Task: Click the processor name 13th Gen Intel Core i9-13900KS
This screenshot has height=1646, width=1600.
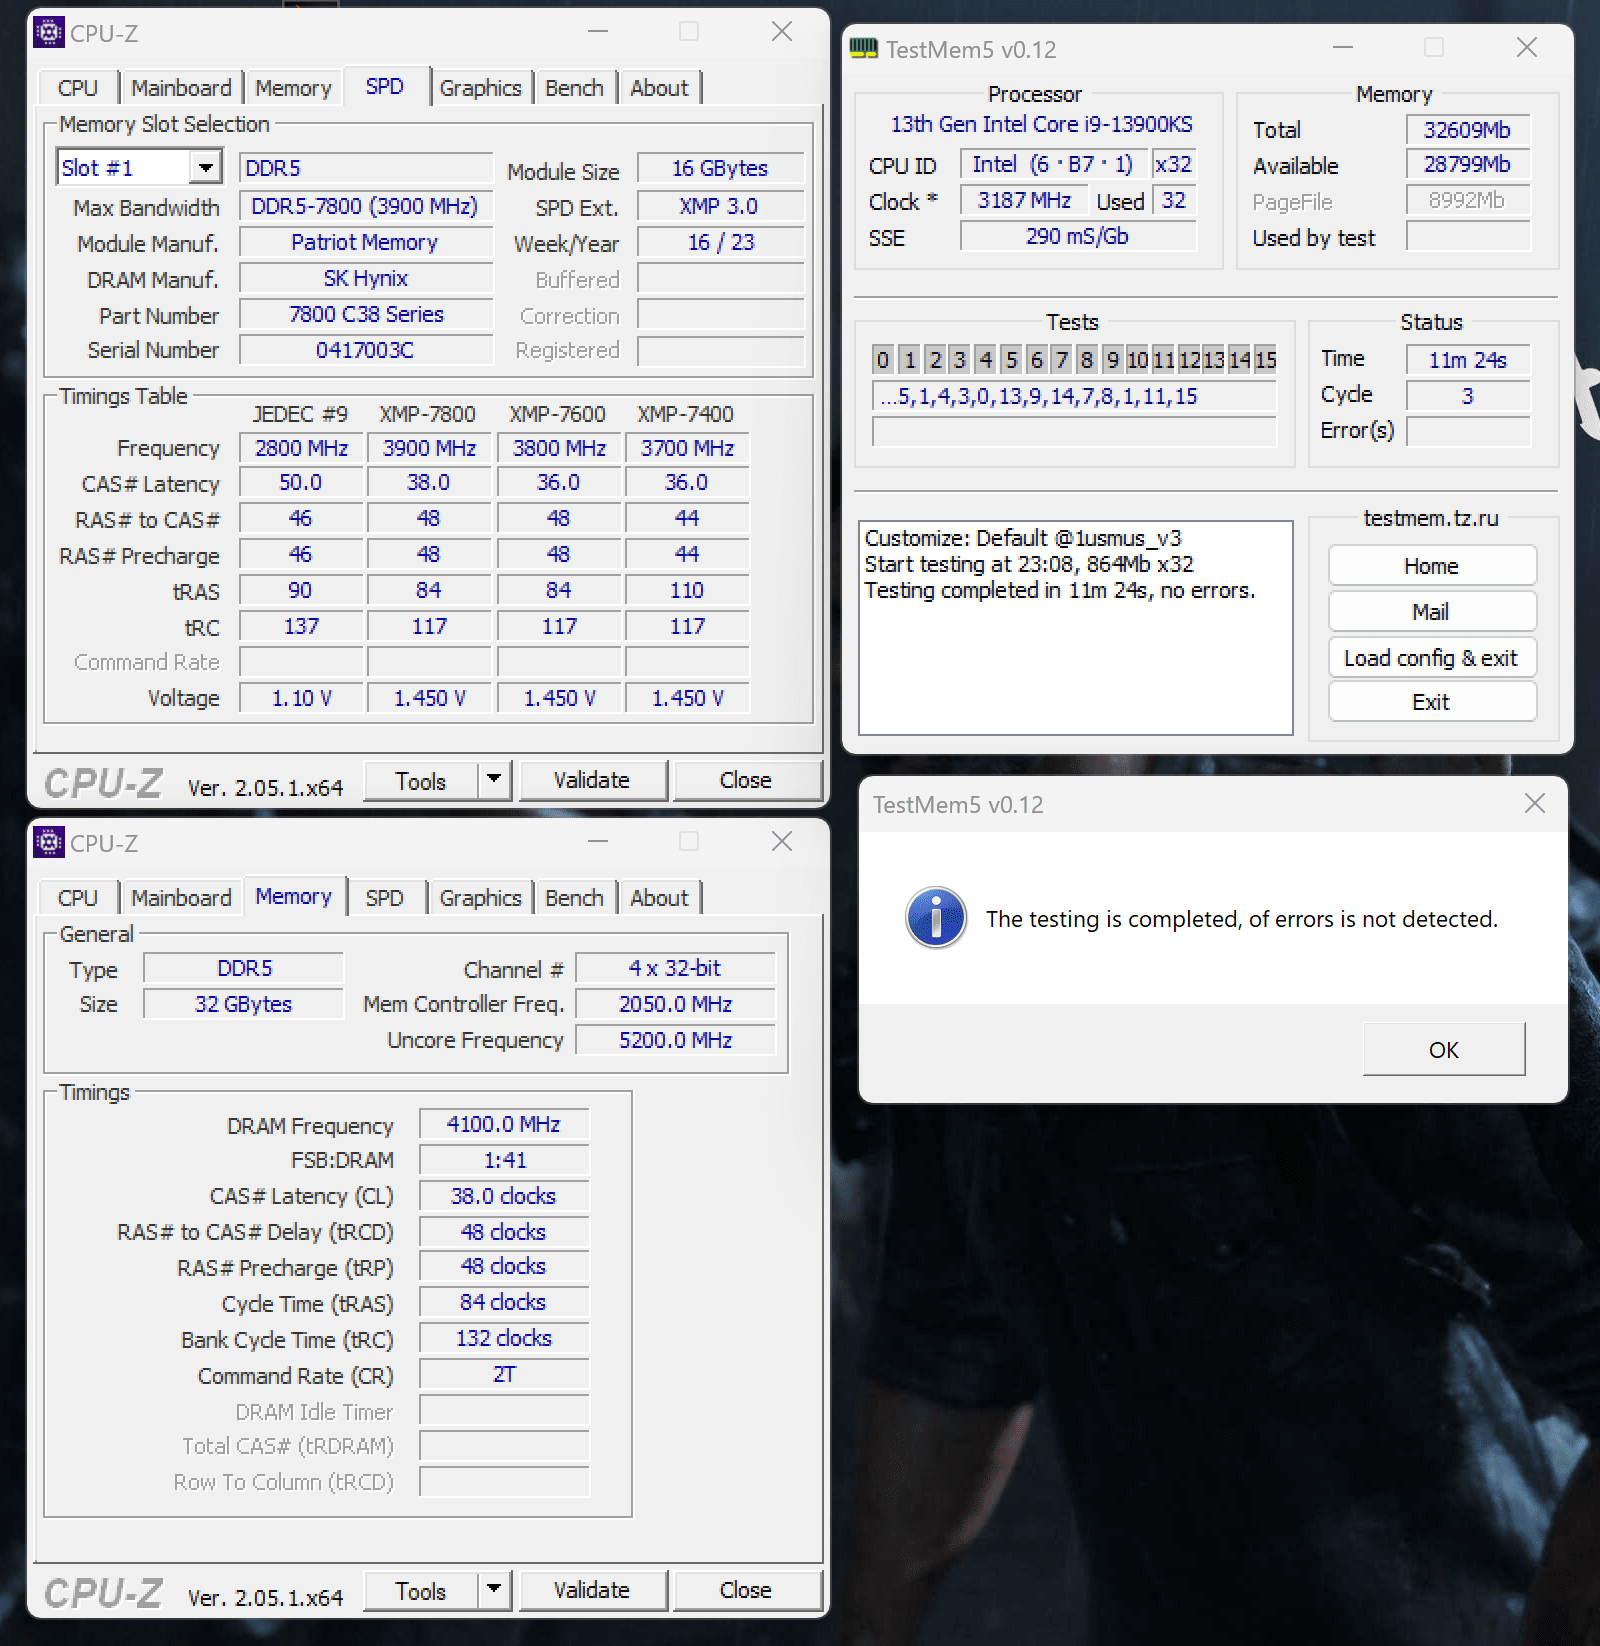Action: [x=1042, y=124]
